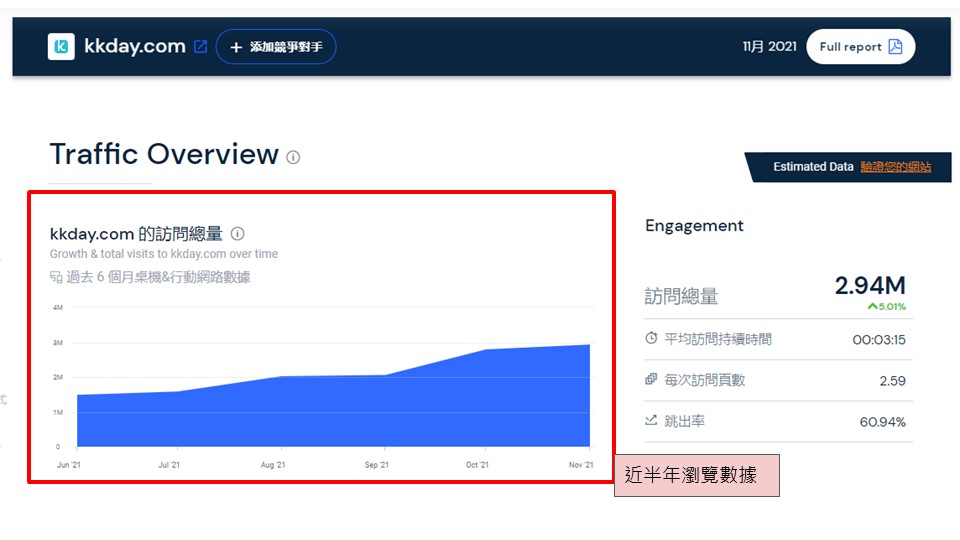960x540 pixels.
Task: Click the Engagement heading
Action: click(694, 226)
